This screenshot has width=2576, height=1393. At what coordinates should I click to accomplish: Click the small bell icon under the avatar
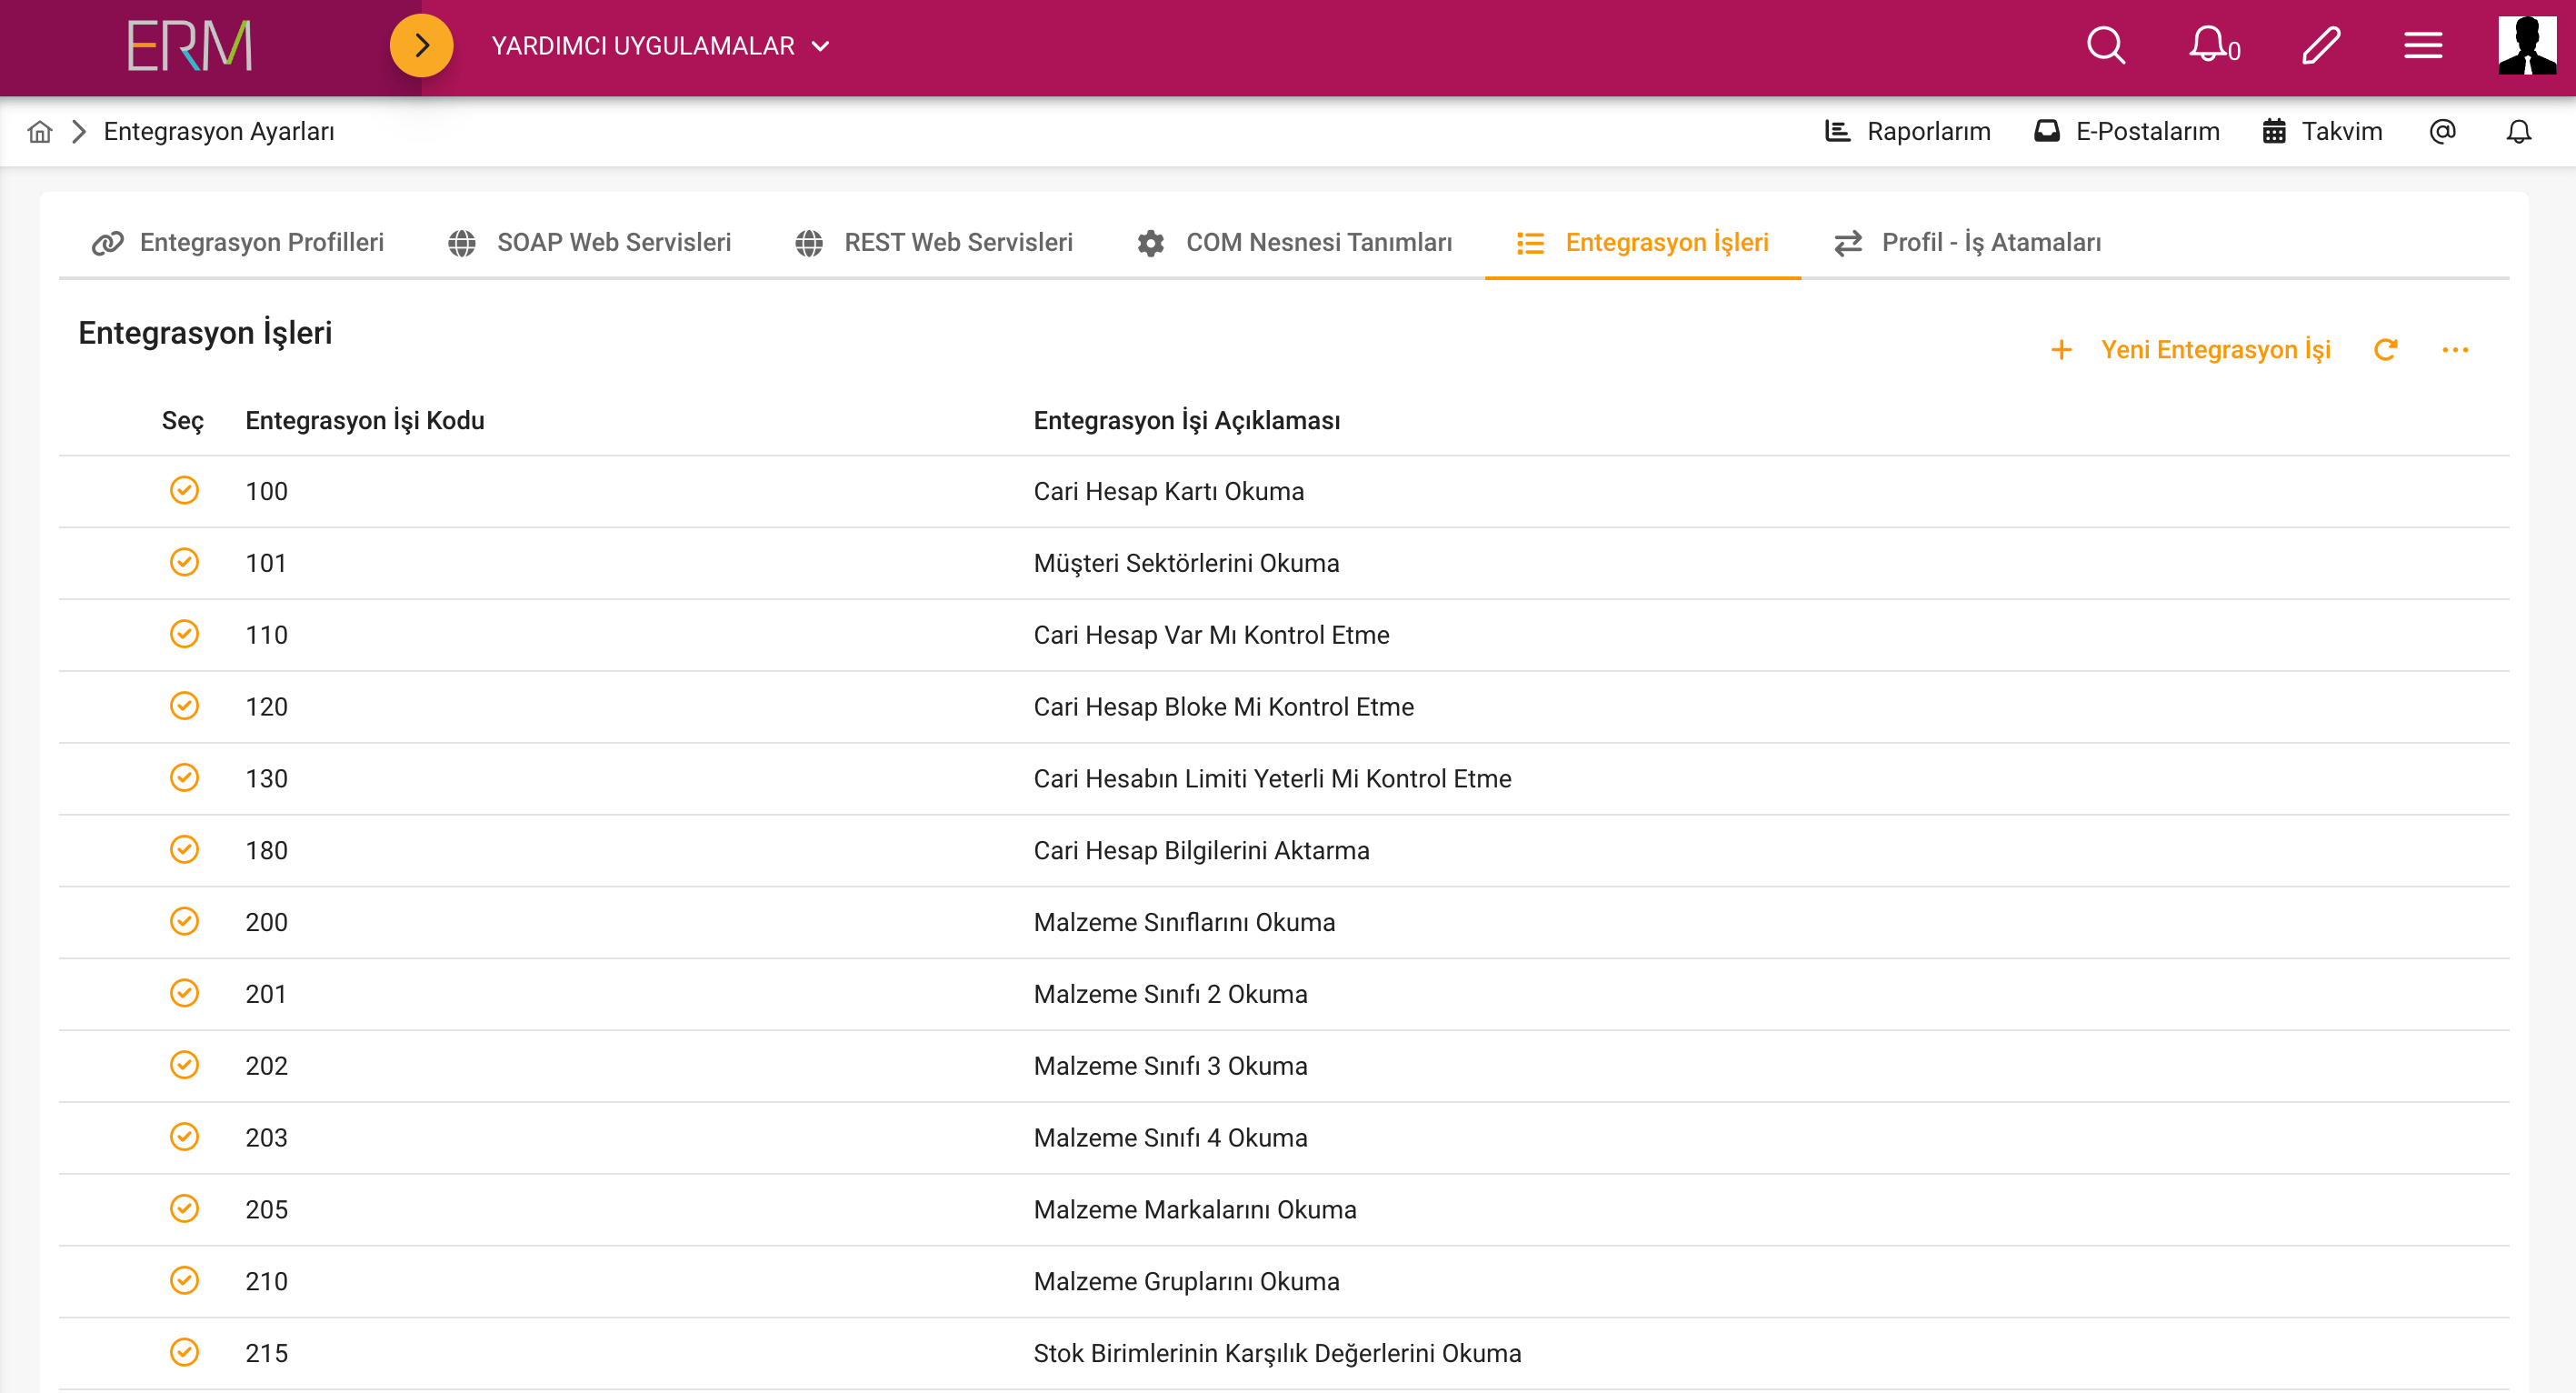(x=2518, y=132)
